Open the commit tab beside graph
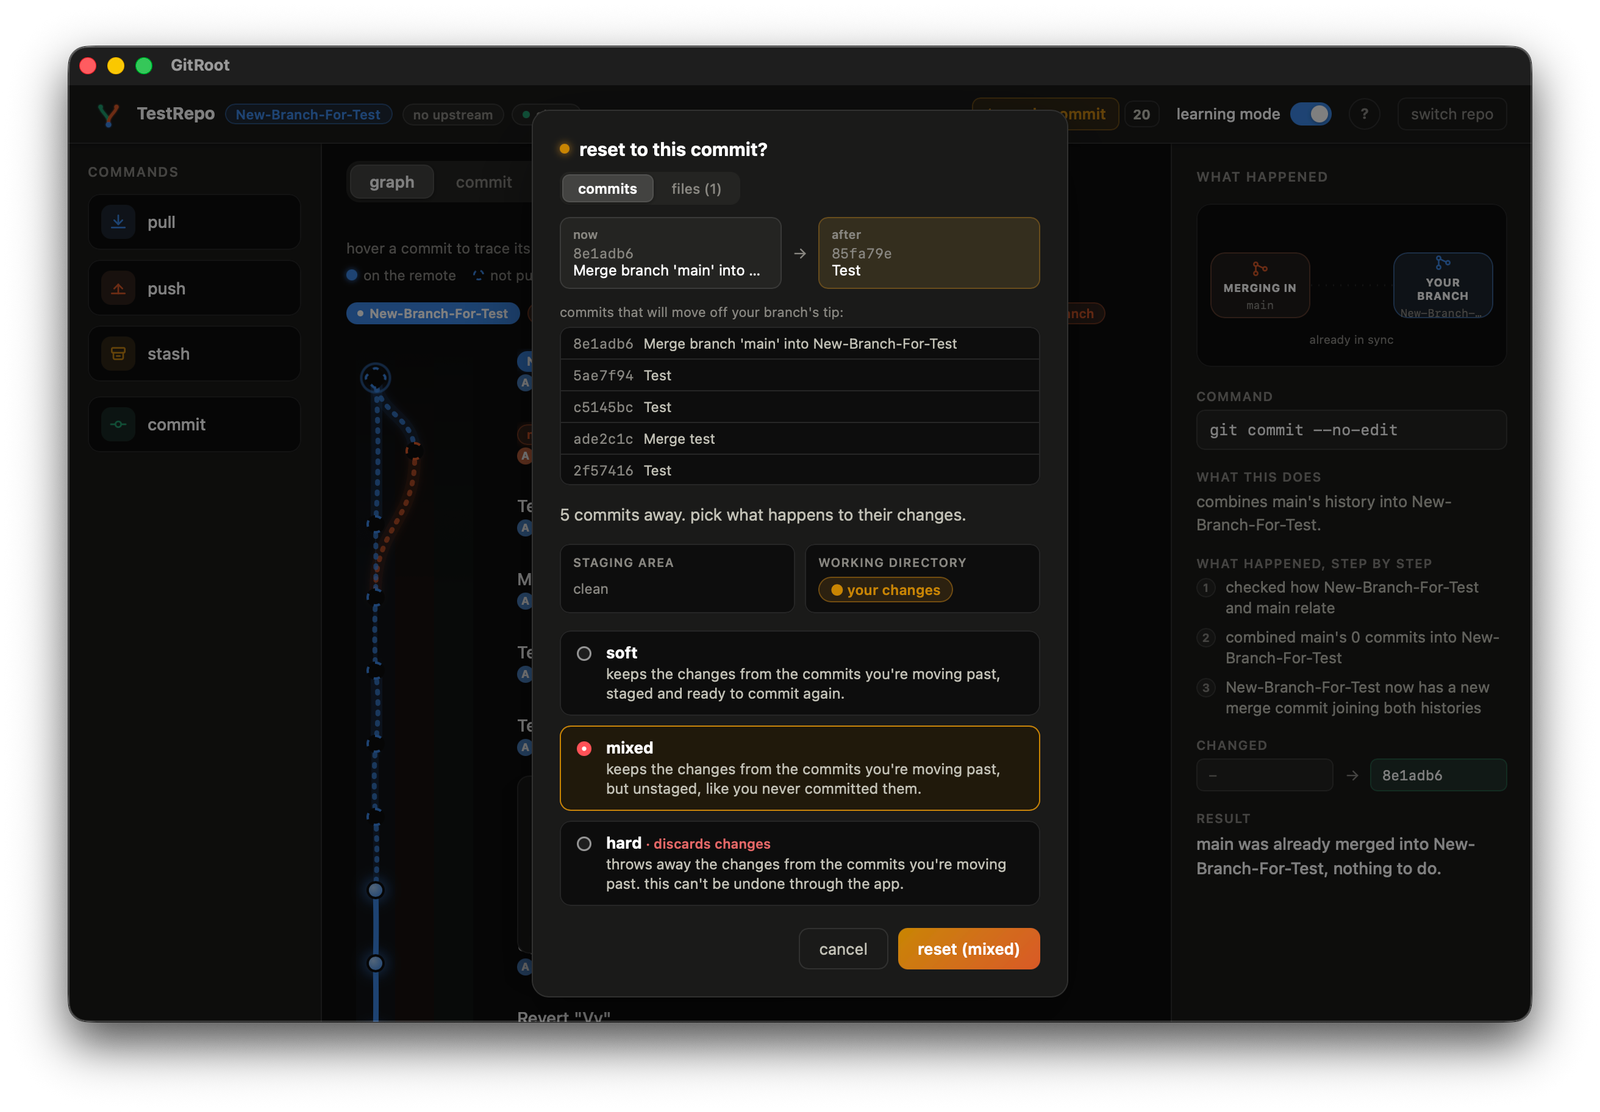 tap(484, 182)
